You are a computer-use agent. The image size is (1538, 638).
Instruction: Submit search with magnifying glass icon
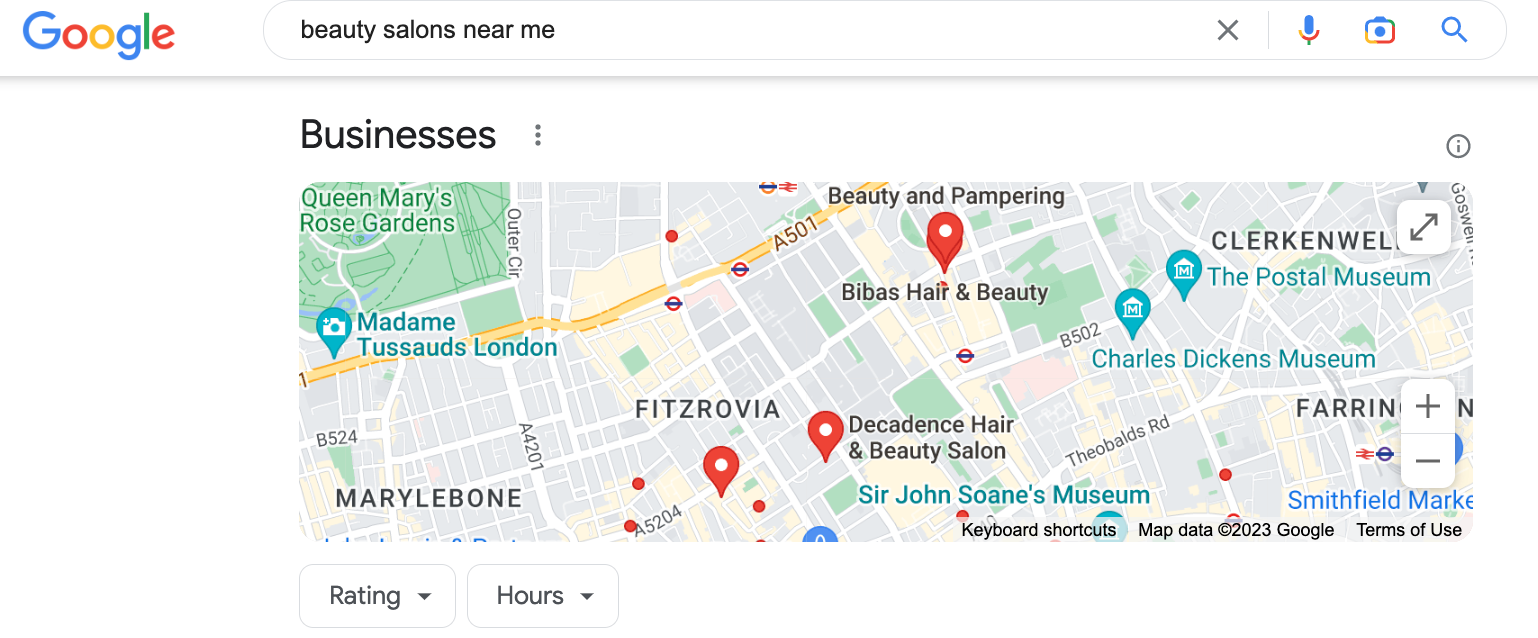coord(1454,30)
